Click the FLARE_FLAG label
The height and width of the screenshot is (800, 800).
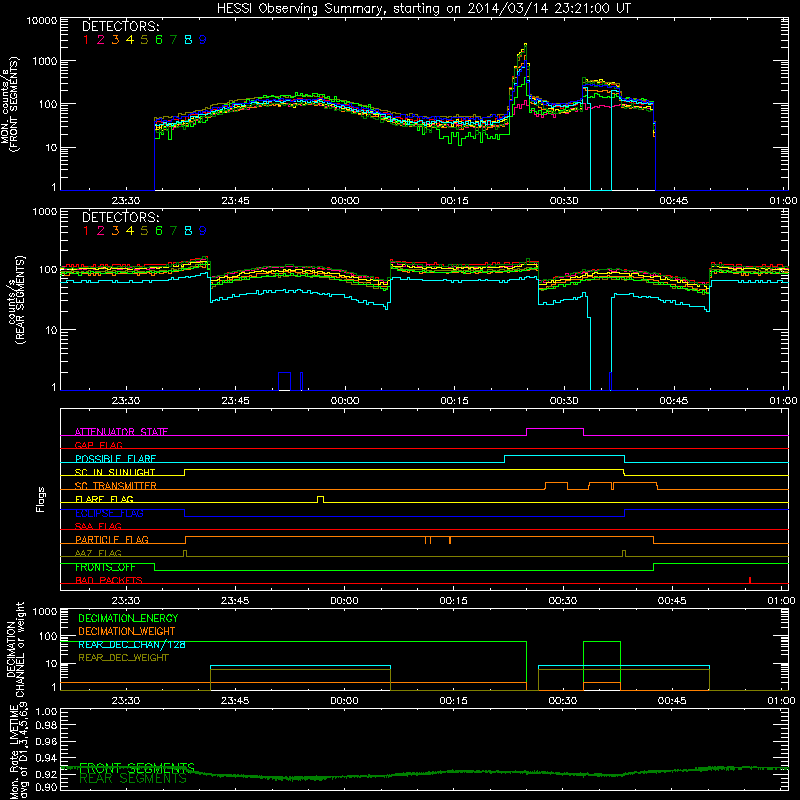[104, 499]
